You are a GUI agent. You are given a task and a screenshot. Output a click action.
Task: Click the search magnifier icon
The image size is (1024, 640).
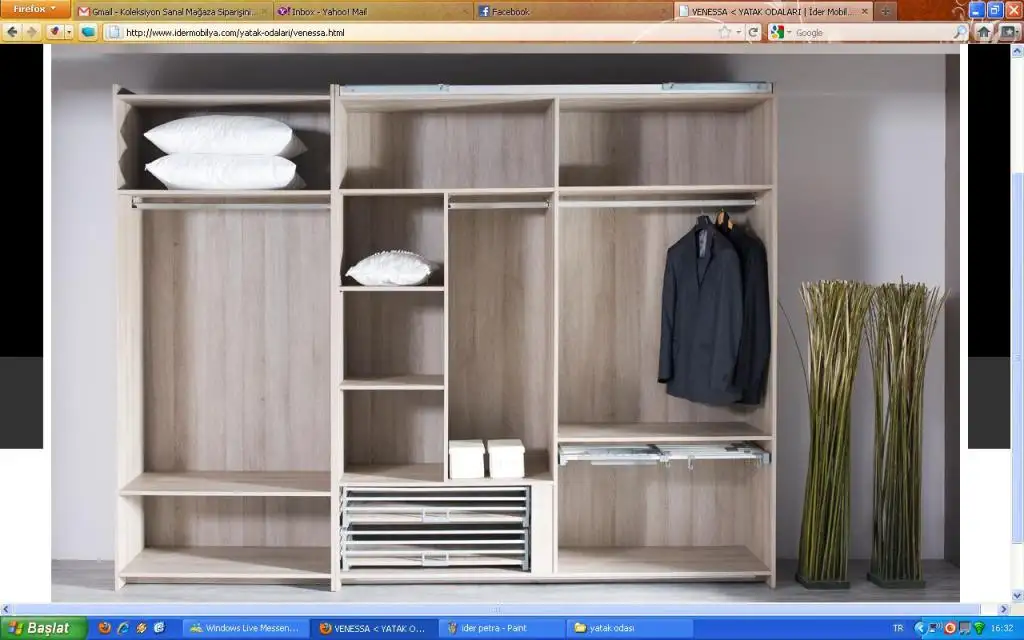click(960, 32)
